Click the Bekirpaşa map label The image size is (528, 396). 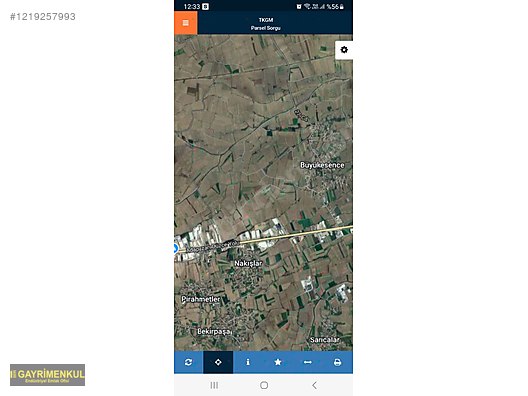pos(214,332)
